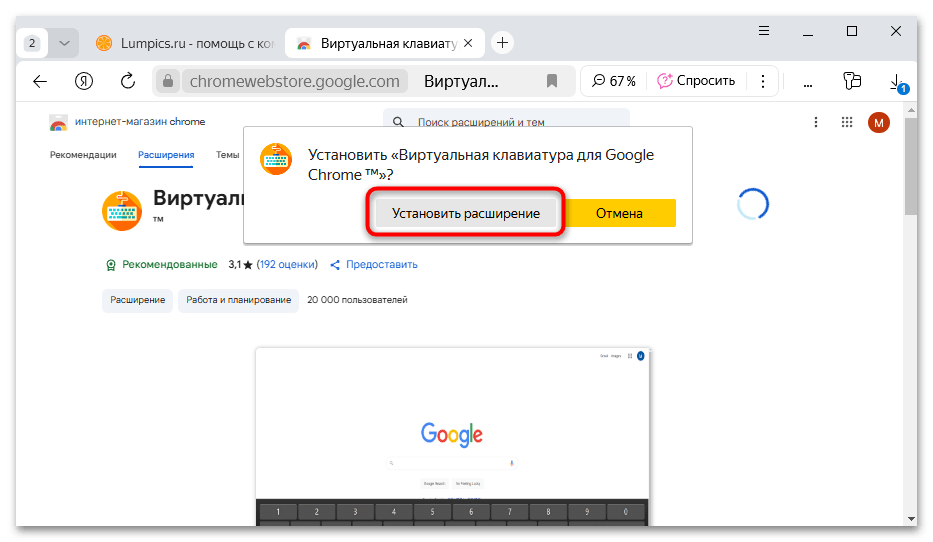Viewport: 933px width, 542px height.
Task: Open the Extensions section
Action: [166, 155]
